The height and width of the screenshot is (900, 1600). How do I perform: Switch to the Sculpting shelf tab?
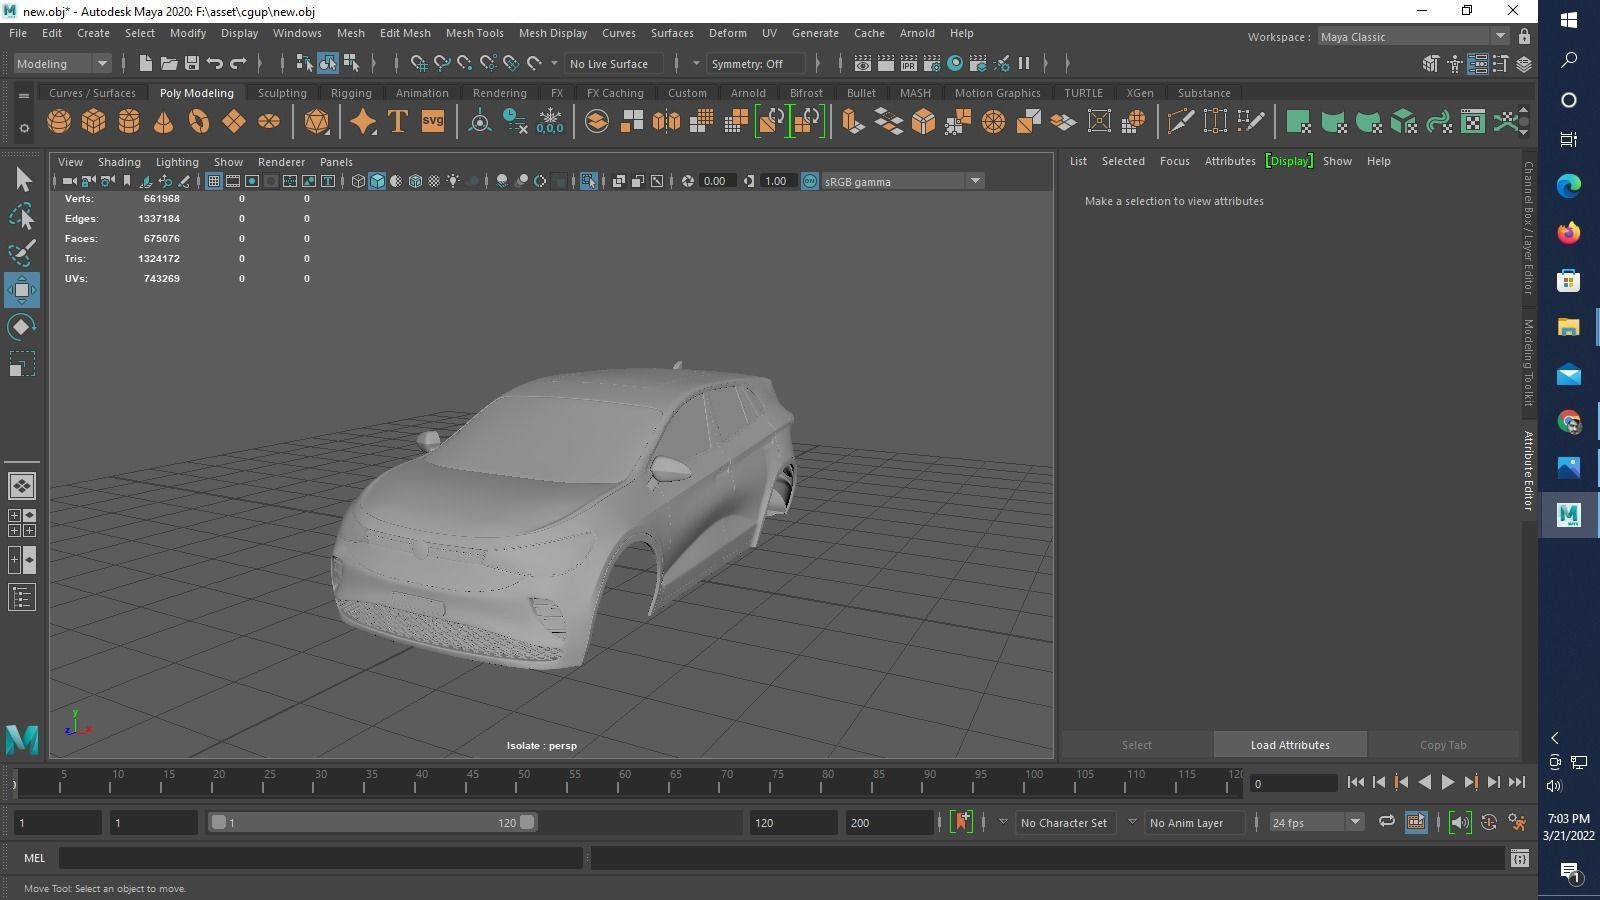click(282, 93)
